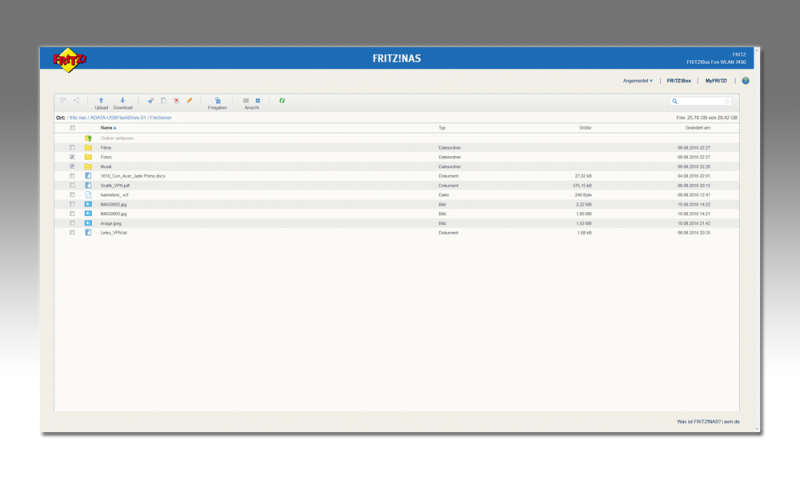
Task: Open the Musik folder name
Action: [106, 166]
